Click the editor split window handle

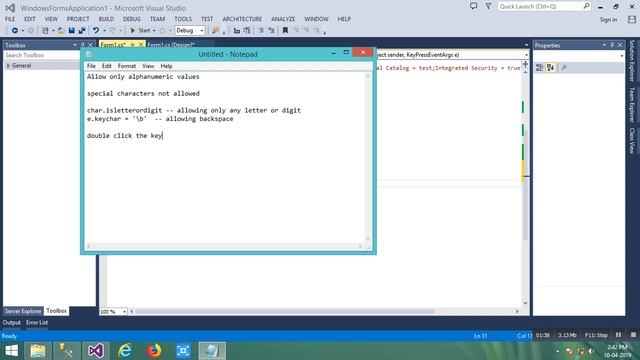coord(525,64)
